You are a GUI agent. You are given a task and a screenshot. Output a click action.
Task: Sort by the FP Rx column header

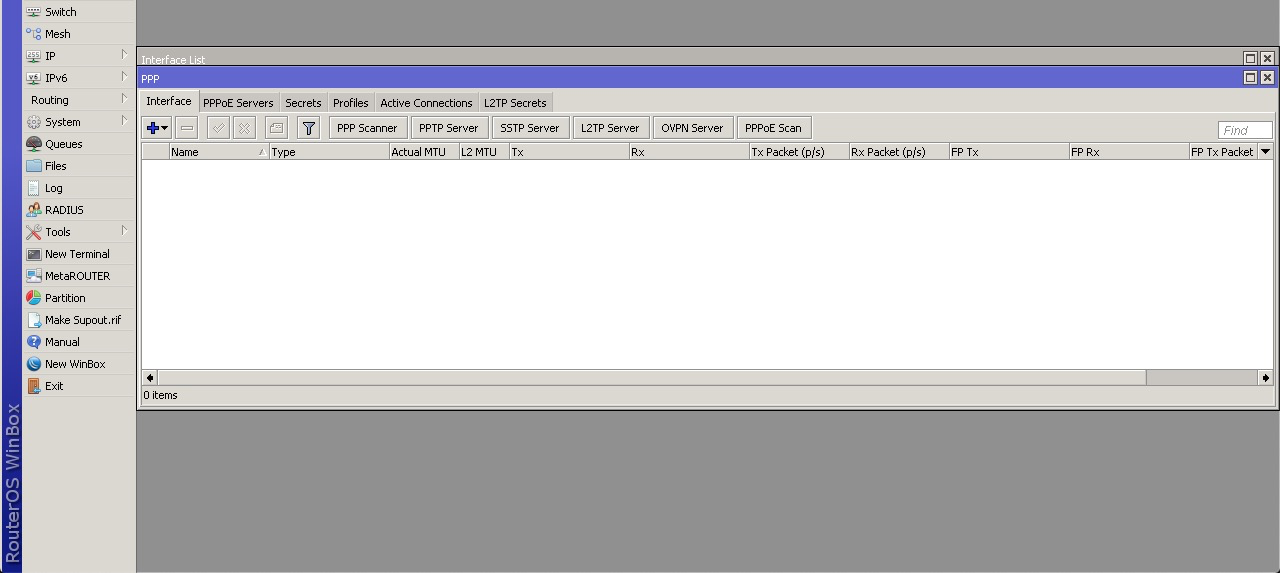coord(1129,152)
